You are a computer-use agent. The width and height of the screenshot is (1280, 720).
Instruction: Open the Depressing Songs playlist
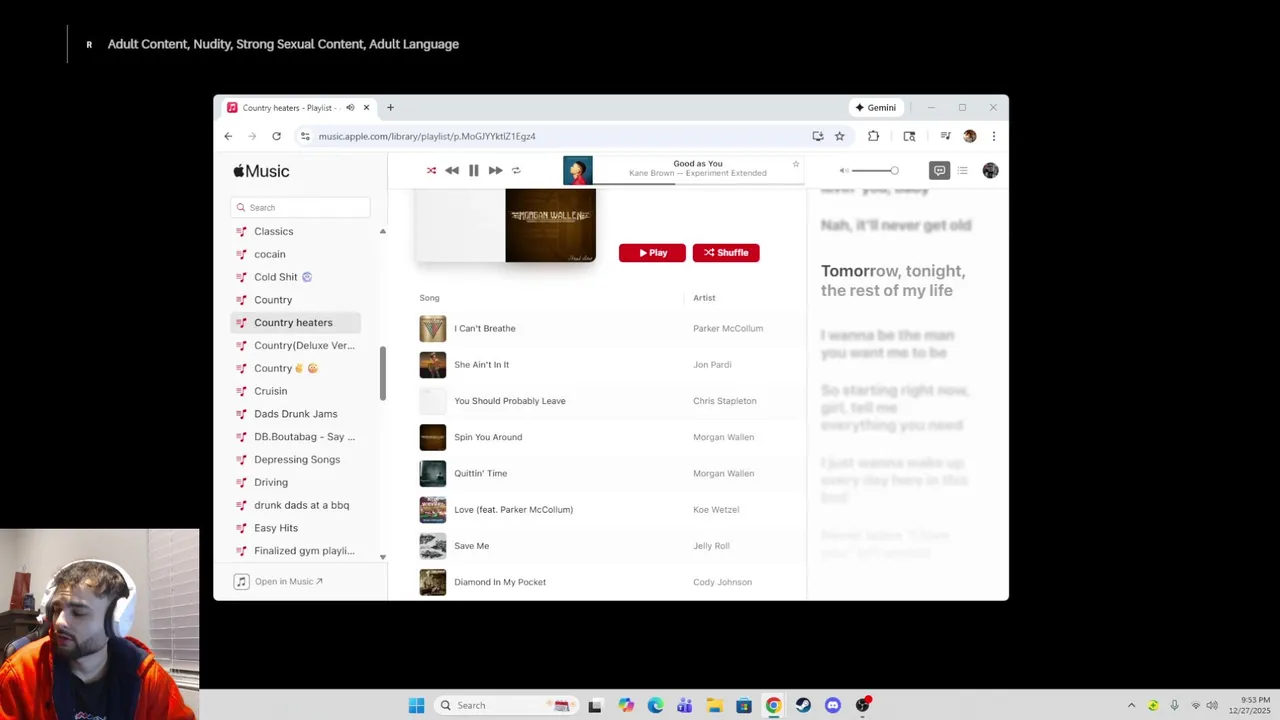(297, 460)
